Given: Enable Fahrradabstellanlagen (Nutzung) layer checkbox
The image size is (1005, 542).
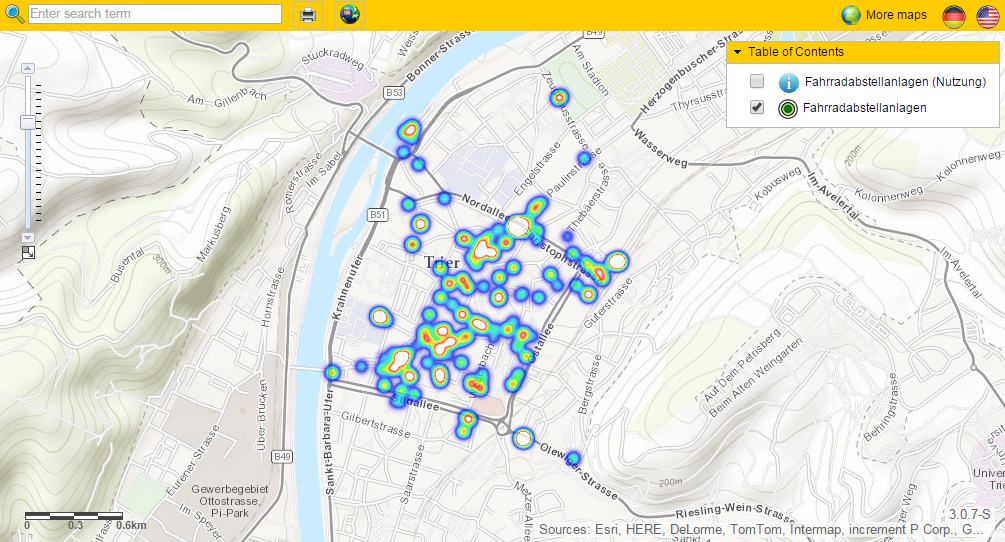Looking at the screenshot, I should (757, 81).
